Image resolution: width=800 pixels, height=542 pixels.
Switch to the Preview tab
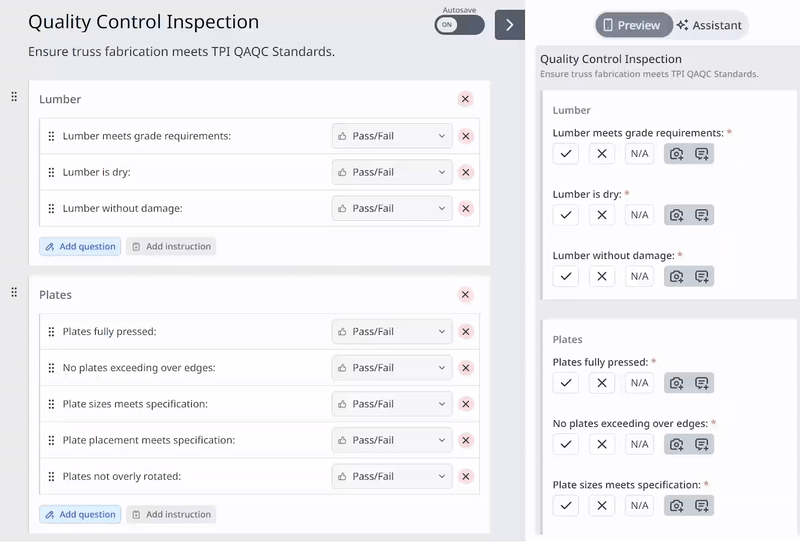point(632,25)
